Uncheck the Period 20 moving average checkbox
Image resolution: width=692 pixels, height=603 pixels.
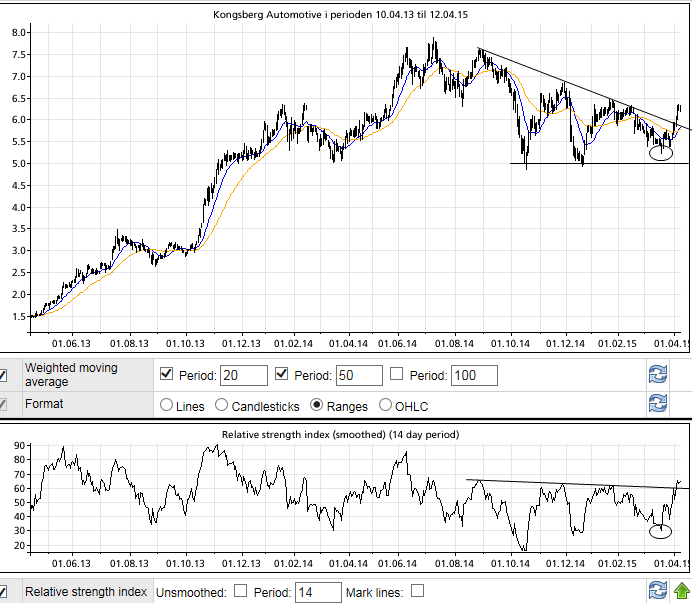168,375
